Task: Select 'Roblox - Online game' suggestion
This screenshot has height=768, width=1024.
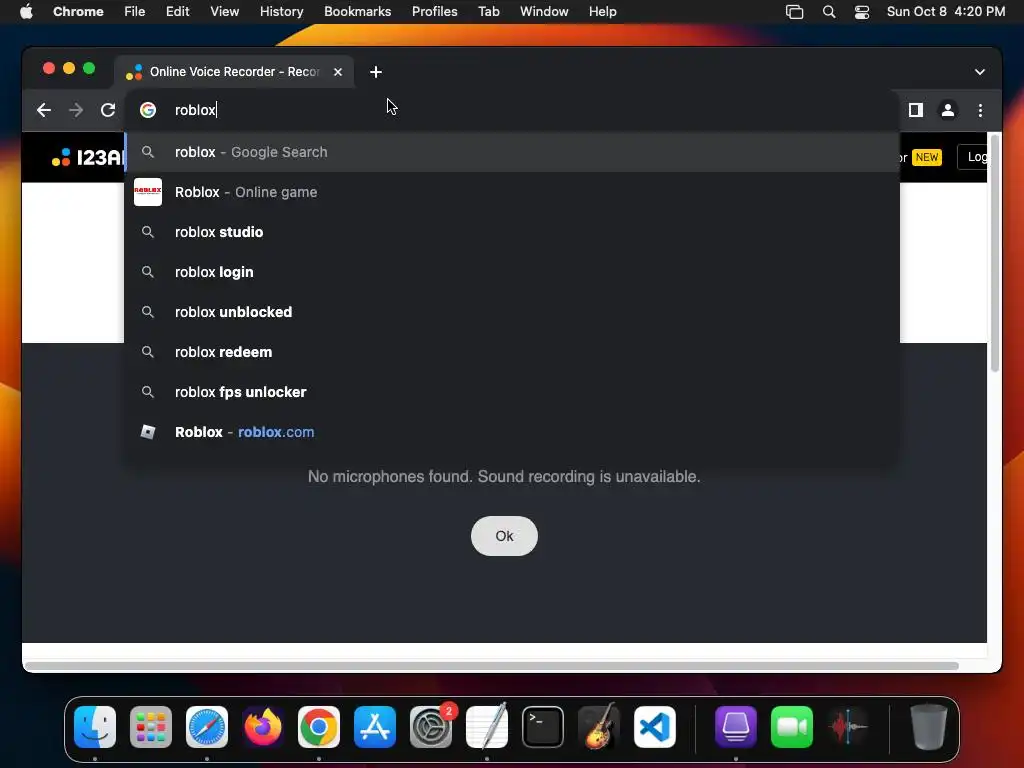Action: [x=513, y=192]
